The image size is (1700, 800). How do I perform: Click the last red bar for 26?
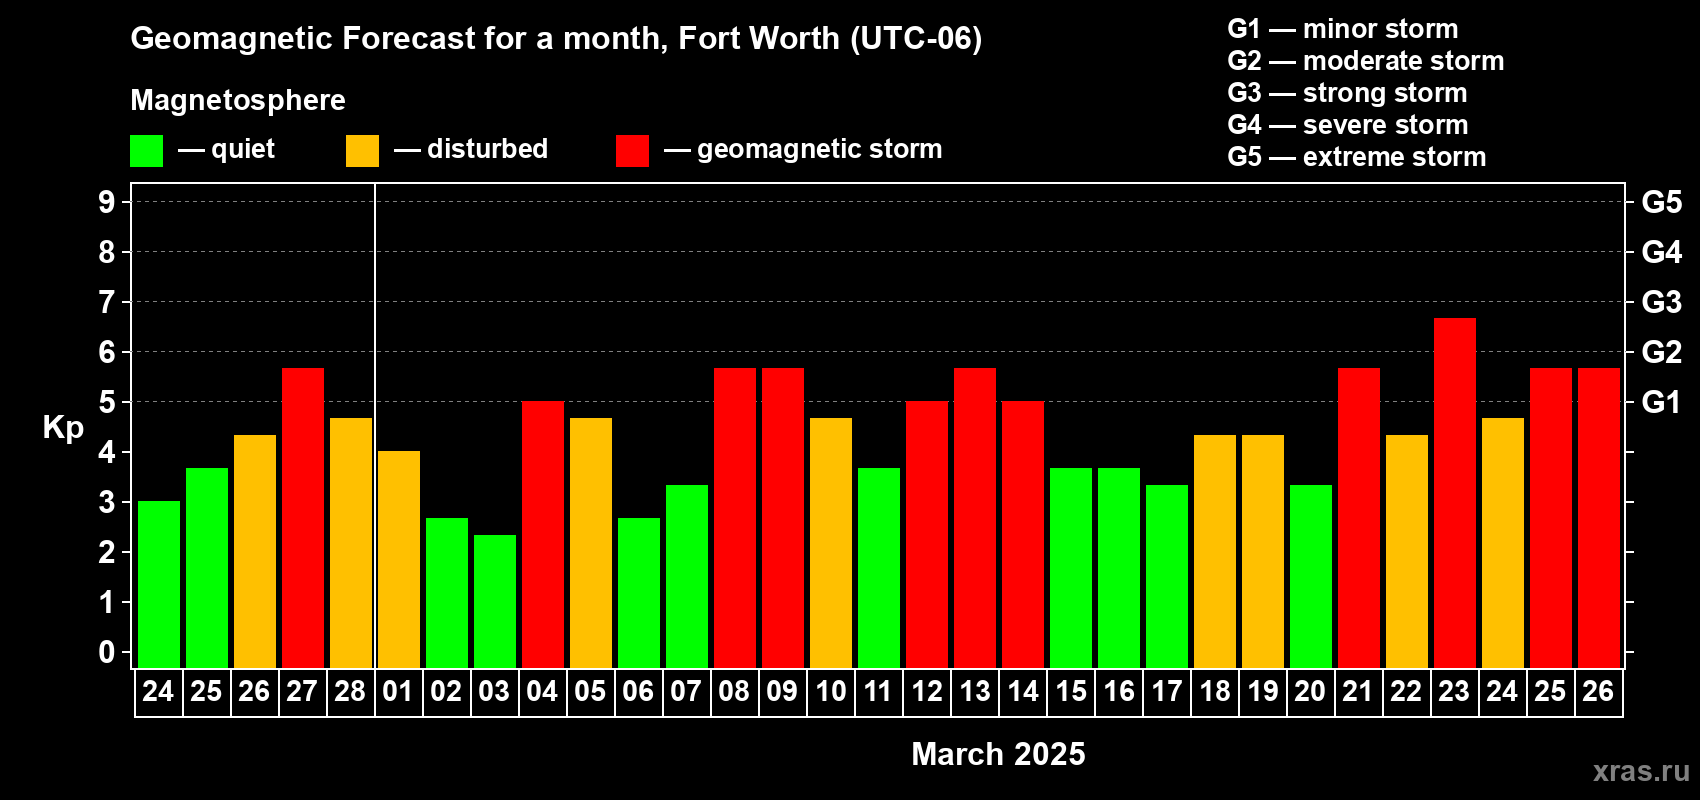point(1598,518)
